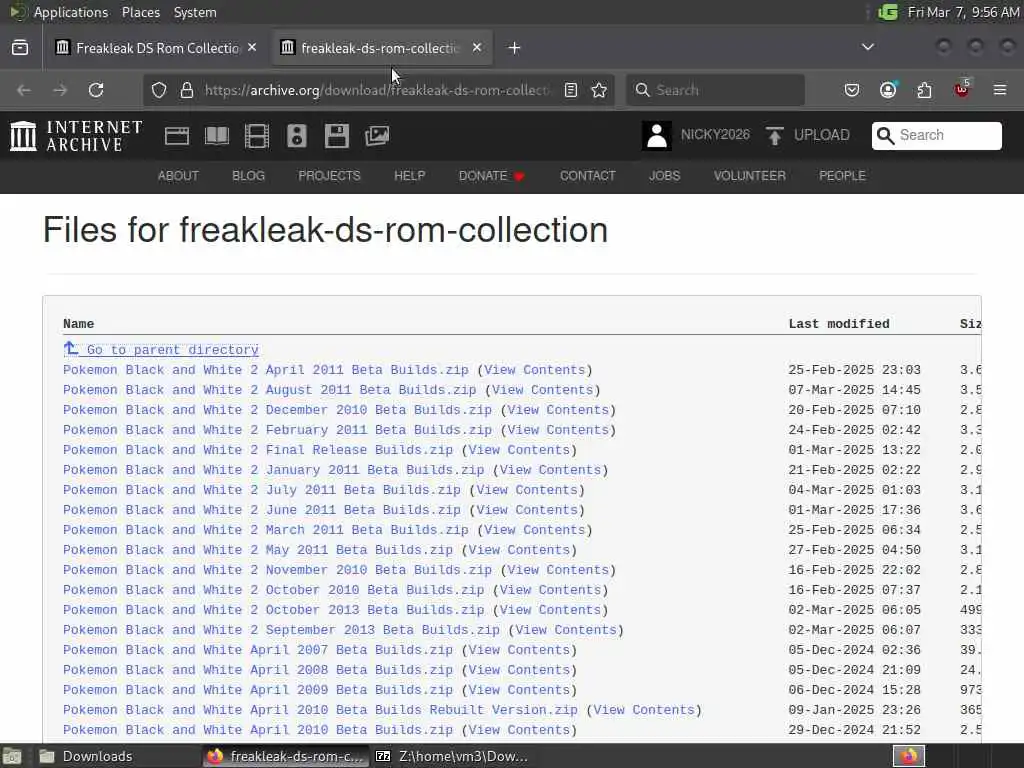Click the NICKY2026 user avatar icon

[x=656, y=136]
